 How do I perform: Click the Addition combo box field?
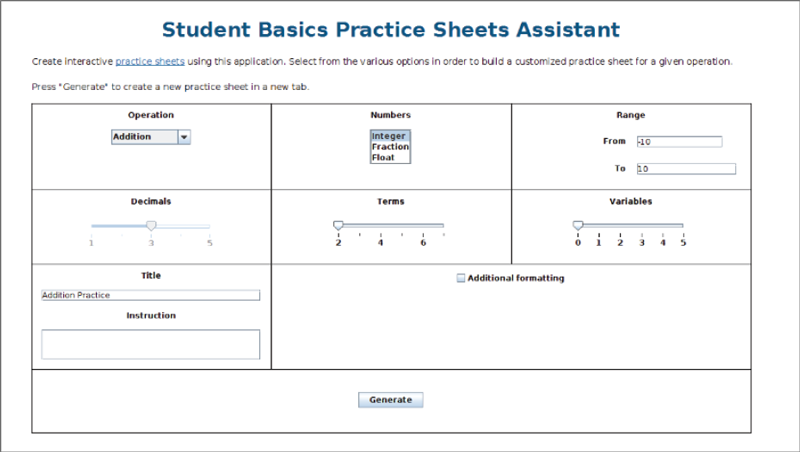coord(144,137)
